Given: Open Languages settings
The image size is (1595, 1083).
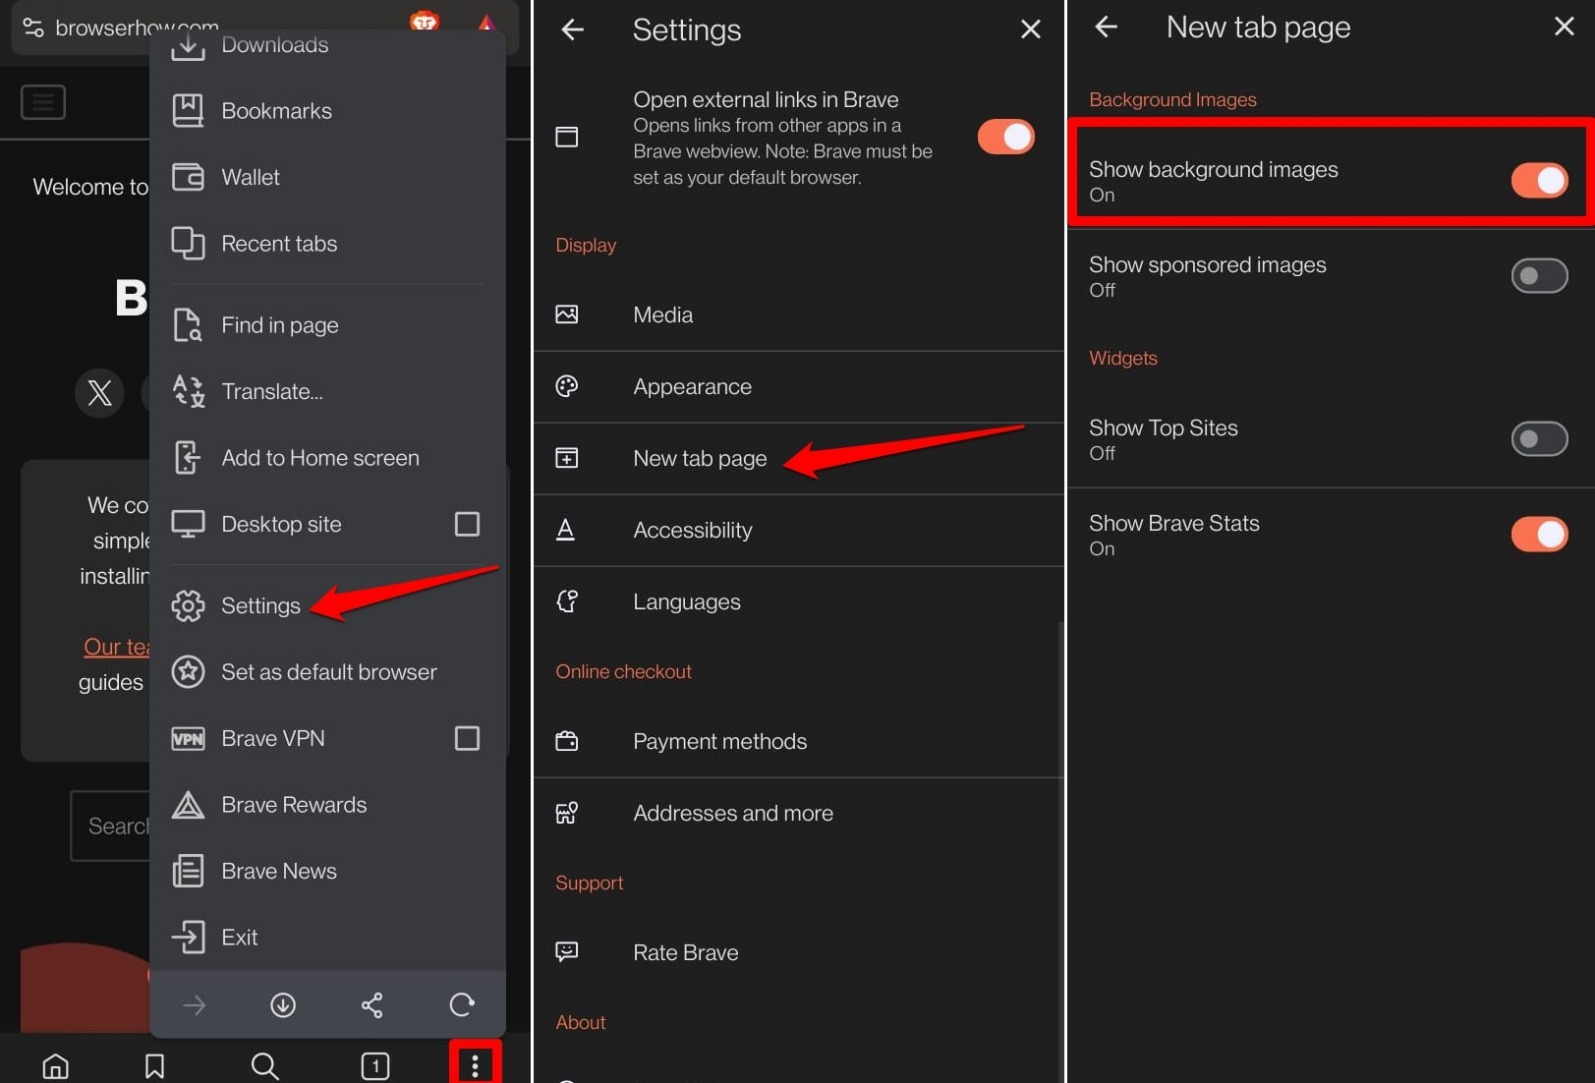Looking at the screenshot, I should (798, 602).
